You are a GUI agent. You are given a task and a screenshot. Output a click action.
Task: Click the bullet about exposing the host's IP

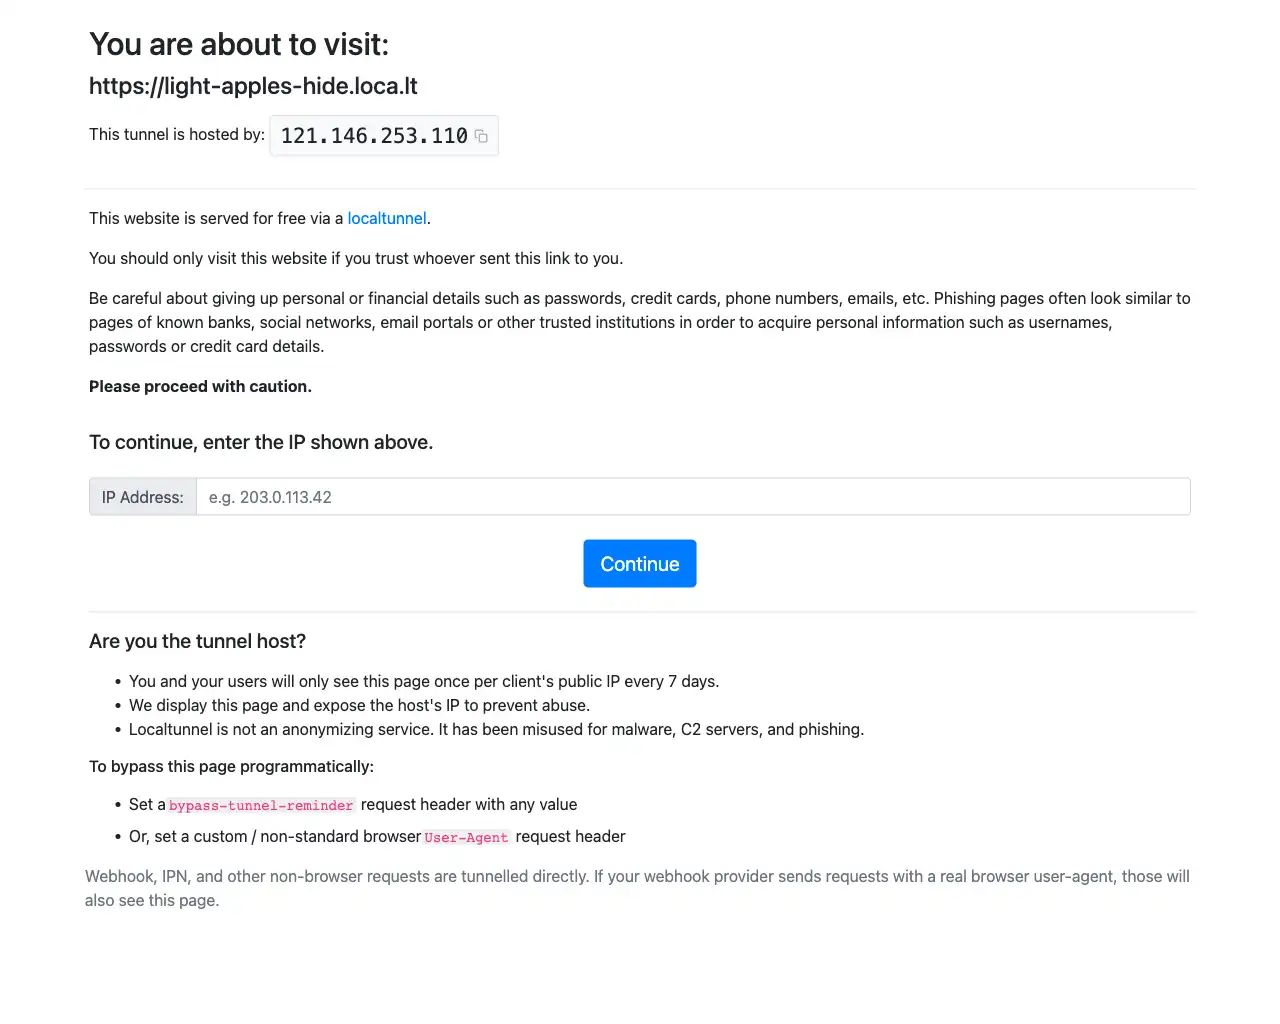click(359, 705)
